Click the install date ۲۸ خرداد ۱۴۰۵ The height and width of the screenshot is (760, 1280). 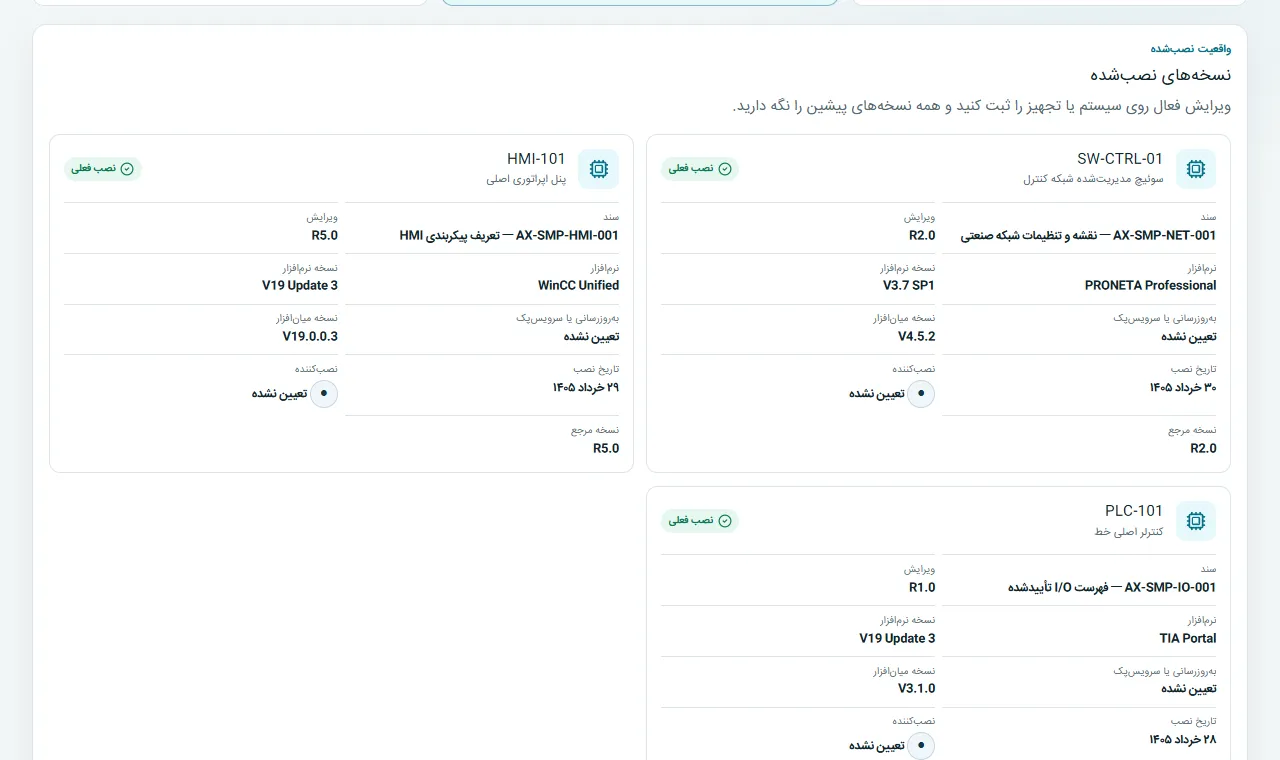(1183, 739)
